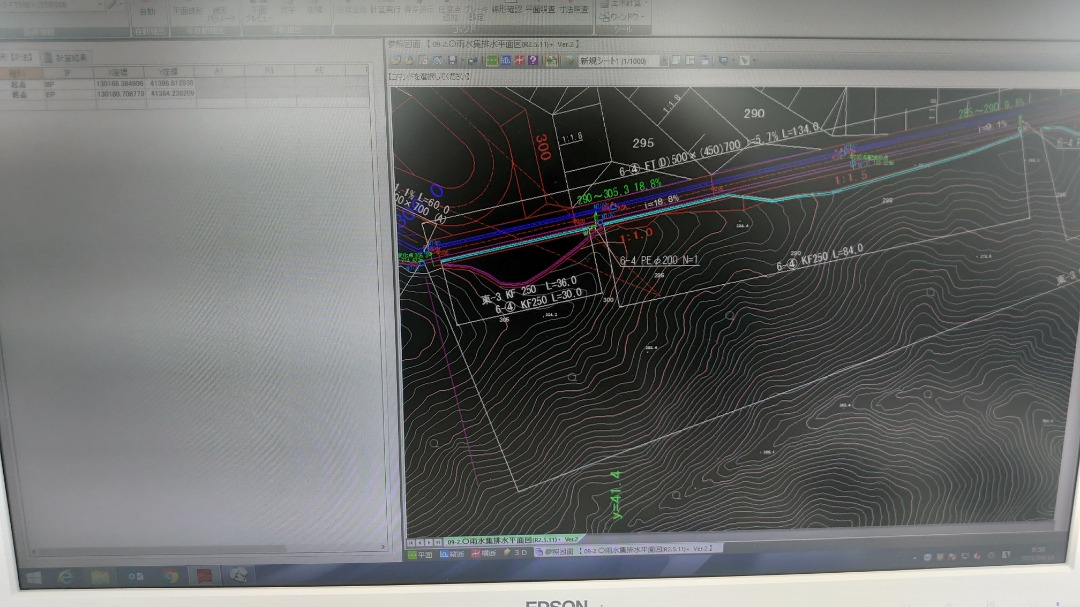Click the 295 contour elevation label
1080x607 pixels.
[643, 143]
